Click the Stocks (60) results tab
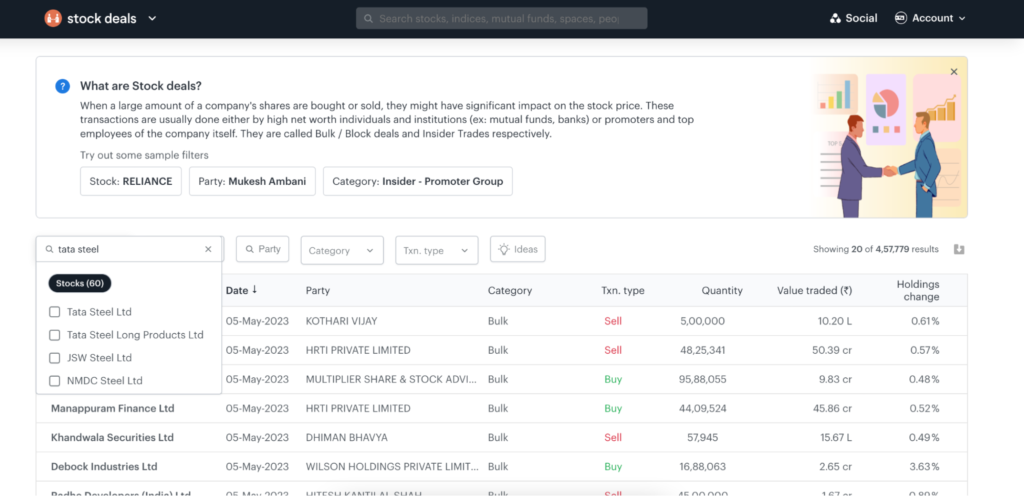 [x=80, y=283]
